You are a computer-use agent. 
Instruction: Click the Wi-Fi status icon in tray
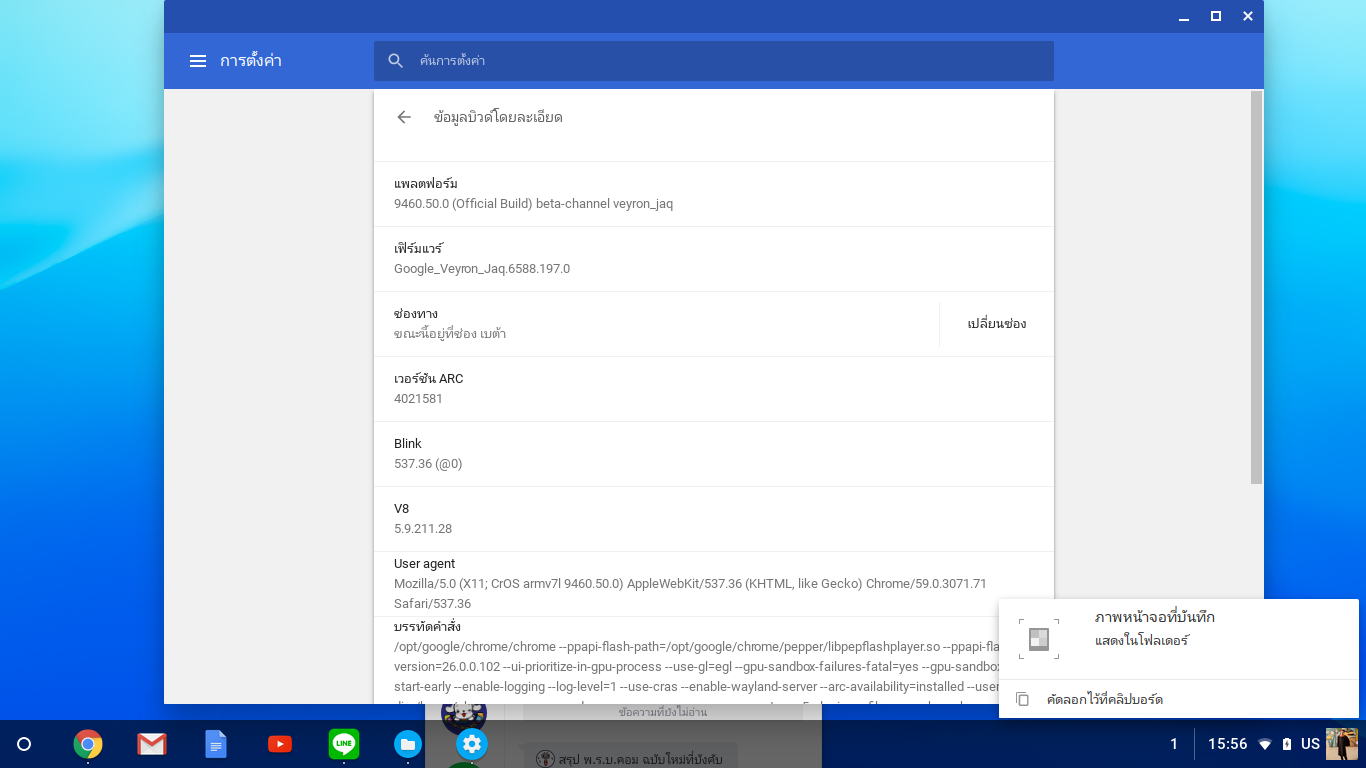coord(1265,744)
